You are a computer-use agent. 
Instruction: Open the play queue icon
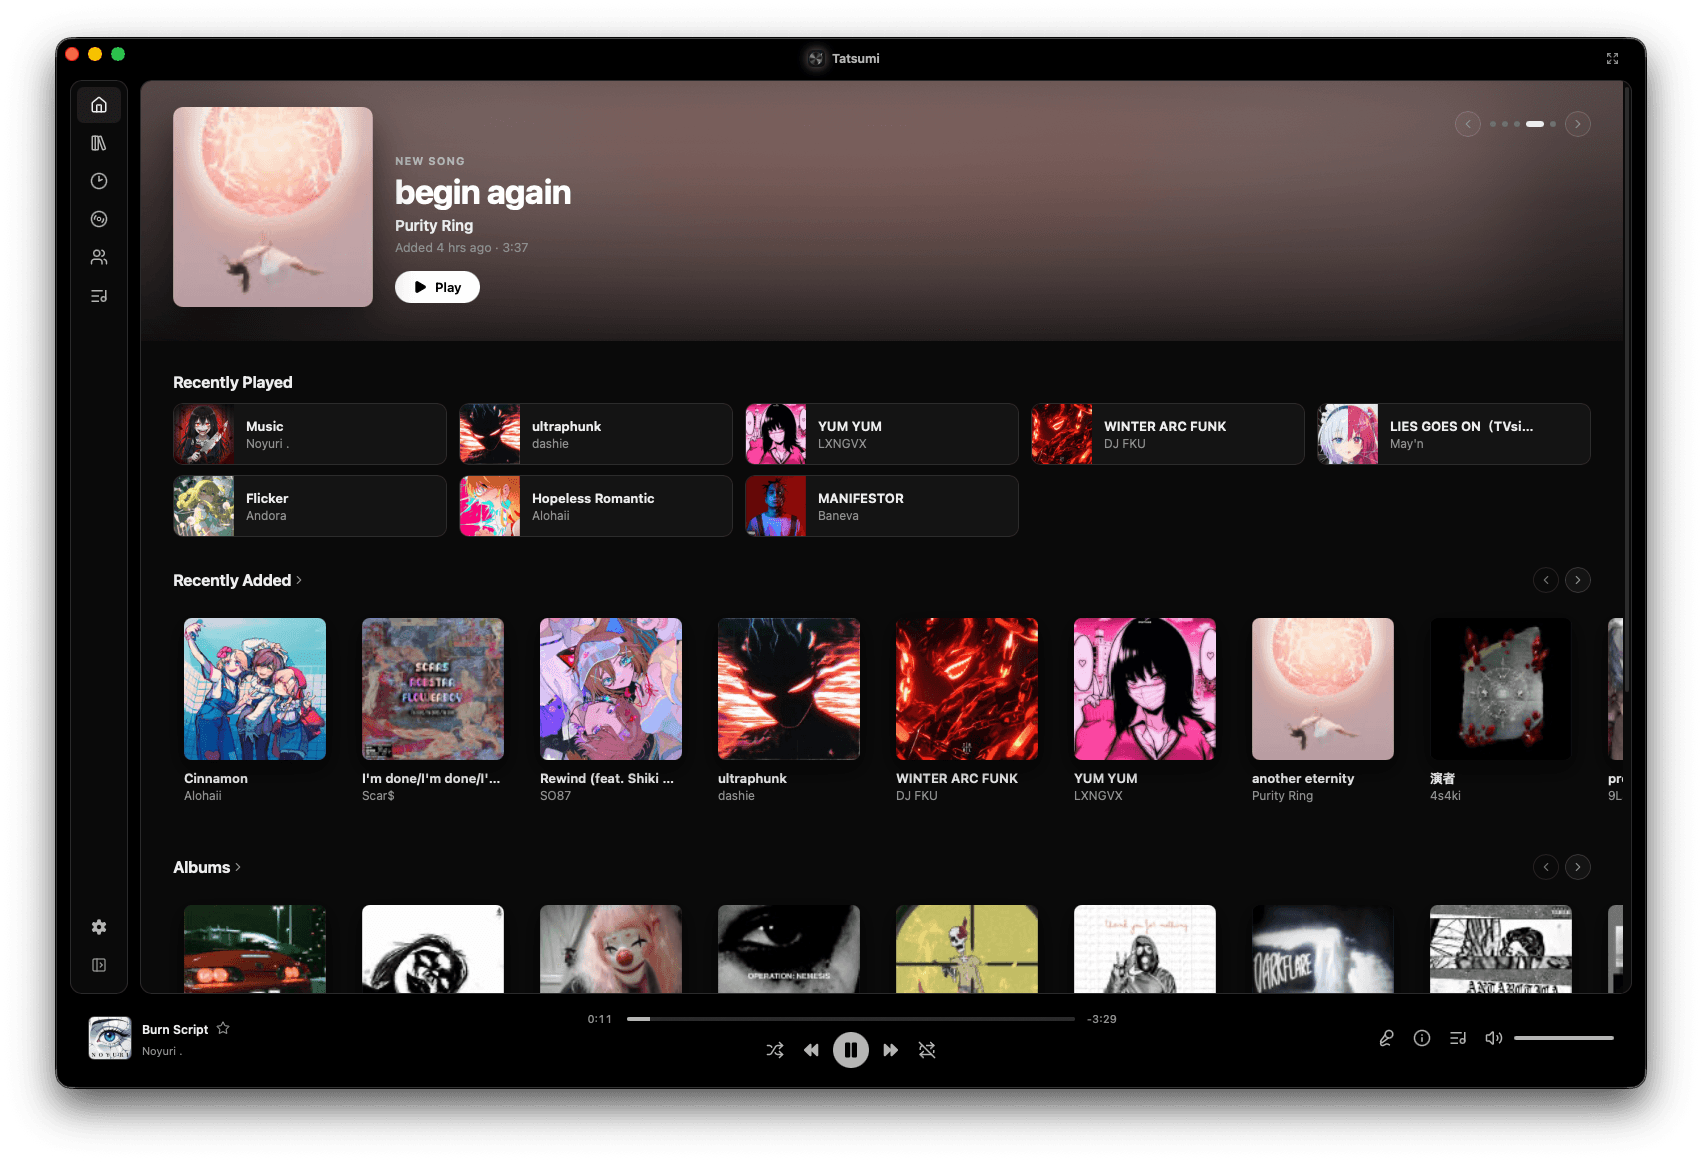[x=1458, y=1038]
